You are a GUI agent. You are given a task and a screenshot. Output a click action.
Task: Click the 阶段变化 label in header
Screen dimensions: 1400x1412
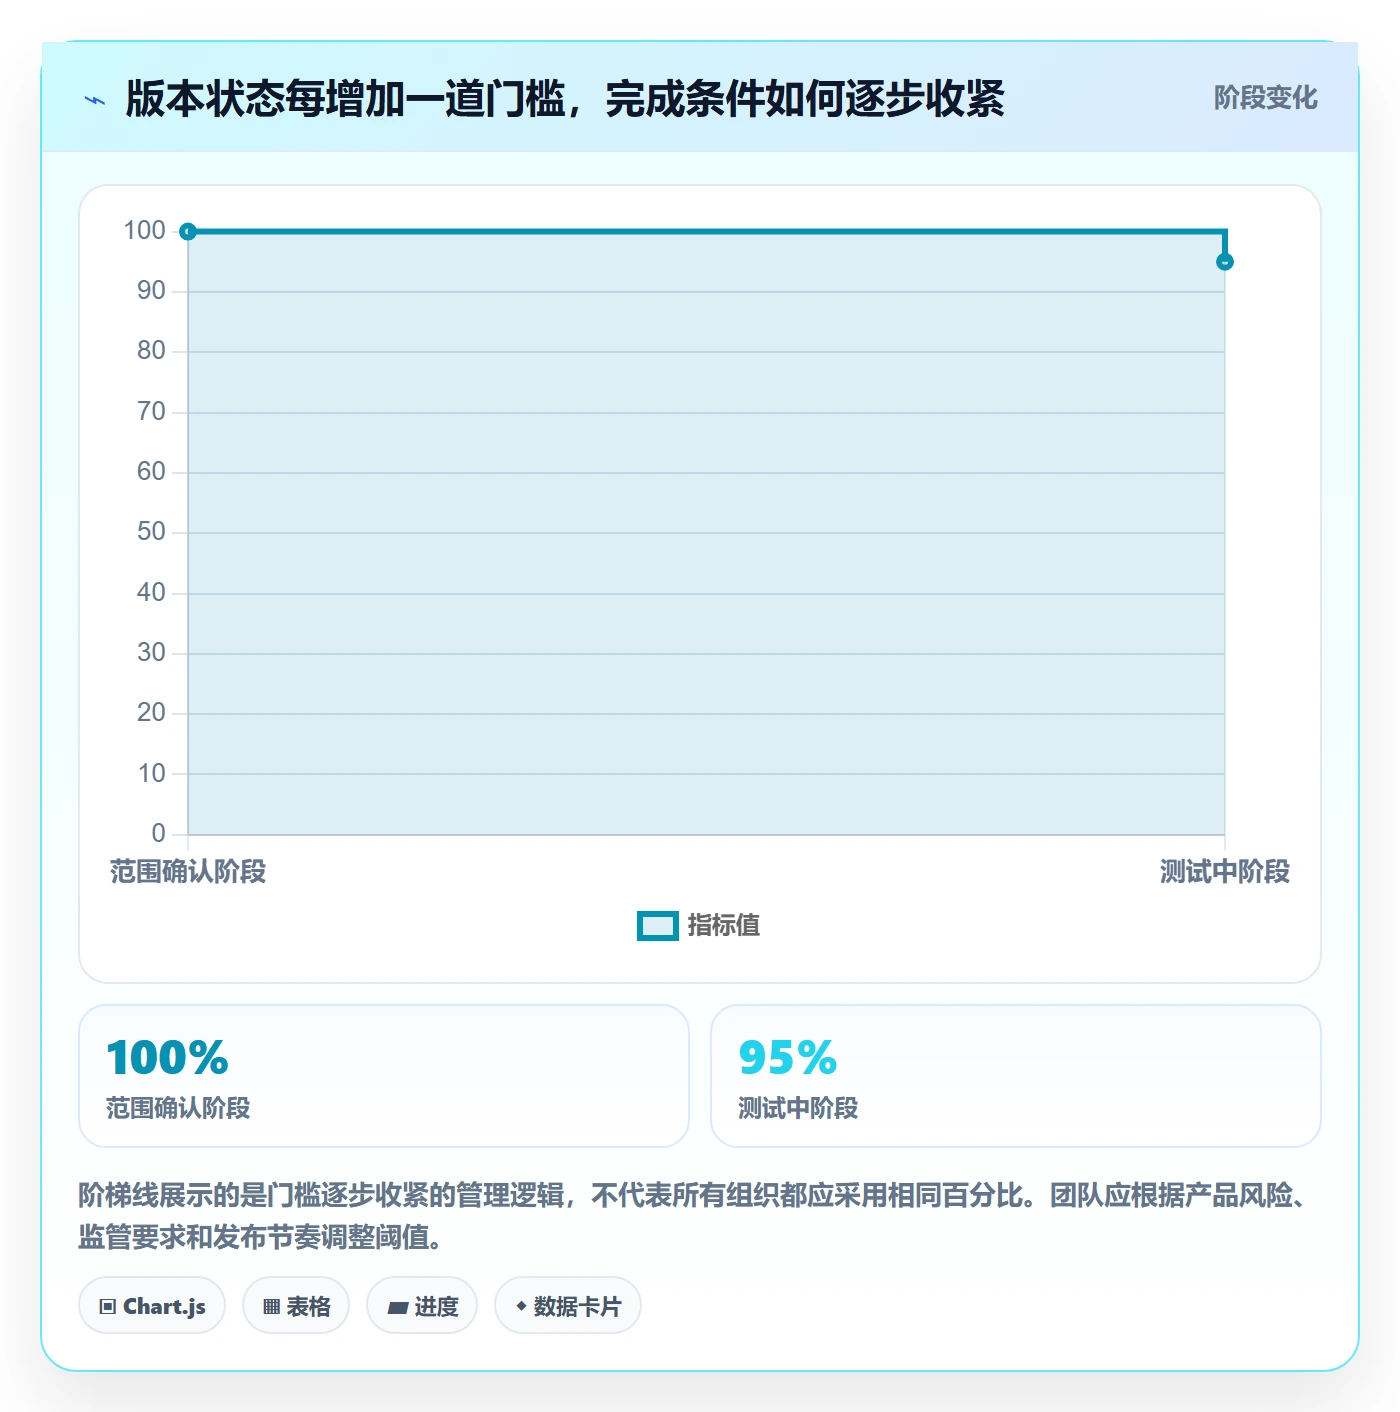tap(1265, 98)
